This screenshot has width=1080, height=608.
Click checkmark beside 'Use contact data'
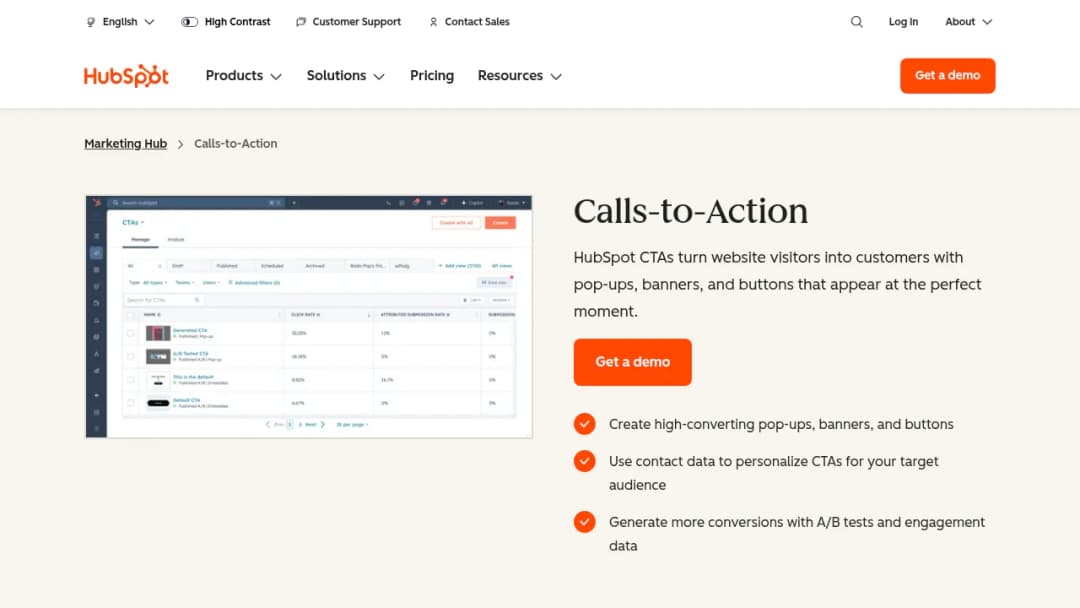(x=584, y=461)
